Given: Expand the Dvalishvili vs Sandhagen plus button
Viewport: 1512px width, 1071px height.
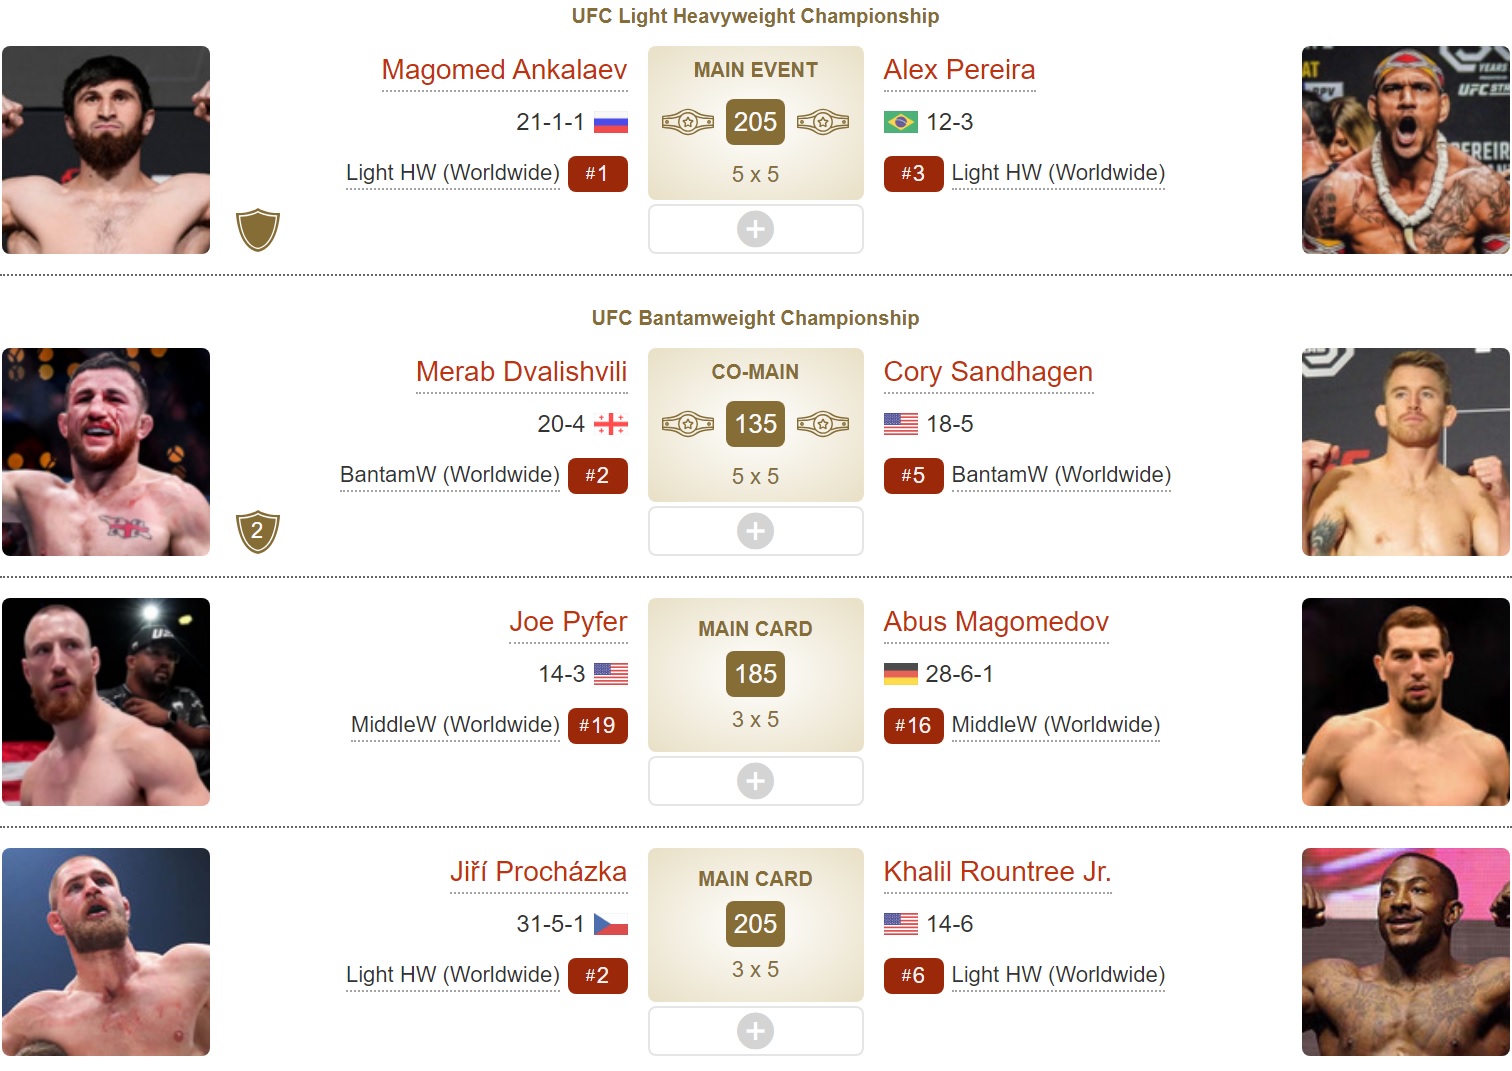Looking at the screenshot, I should point(755,532).
